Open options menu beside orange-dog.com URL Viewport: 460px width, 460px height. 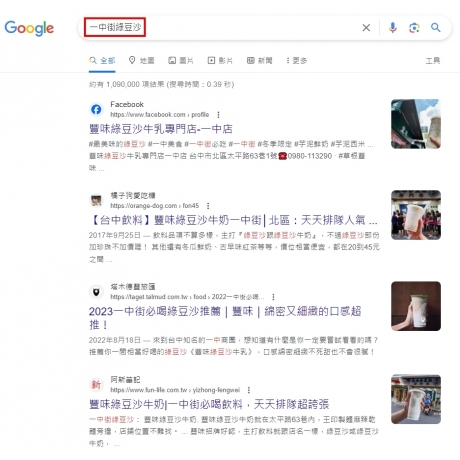208,206
